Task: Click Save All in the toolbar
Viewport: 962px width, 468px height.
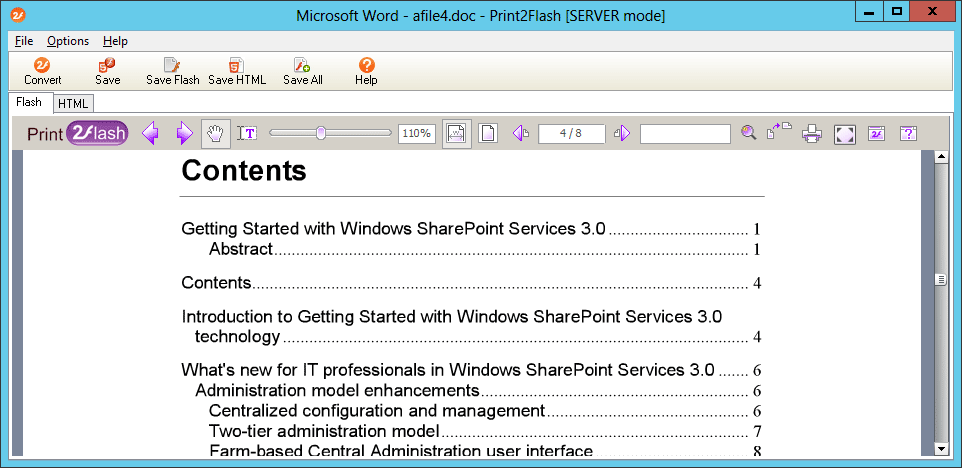Action: click(x=302, y=71)
